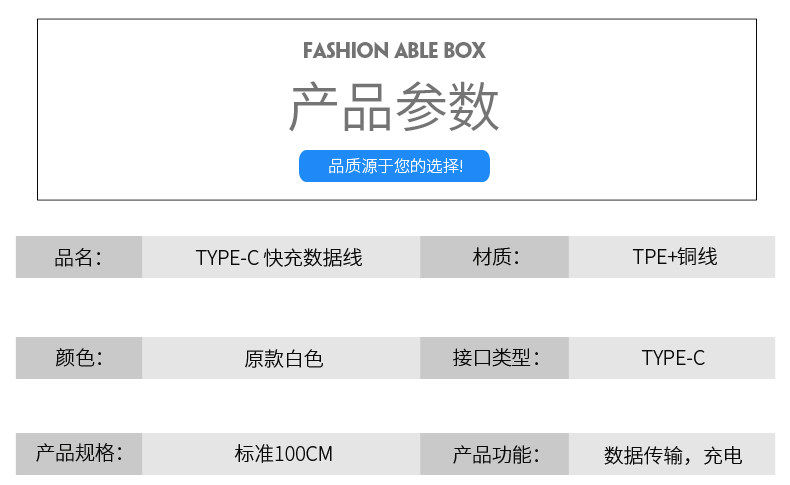The image size is (790, 485).
Task: Click the word BOX in the heading
Action: (467, 50)
